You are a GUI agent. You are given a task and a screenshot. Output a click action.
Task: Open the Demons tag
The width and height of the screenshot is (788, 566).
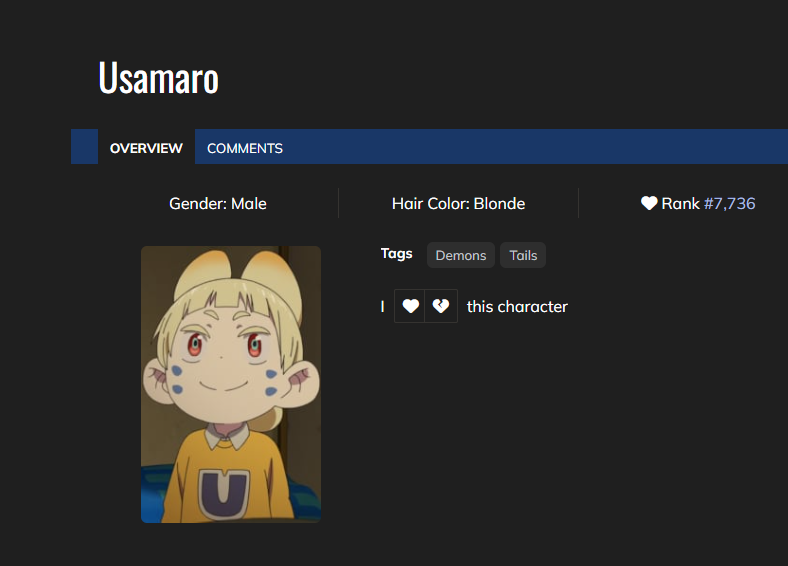click(461, 255)
